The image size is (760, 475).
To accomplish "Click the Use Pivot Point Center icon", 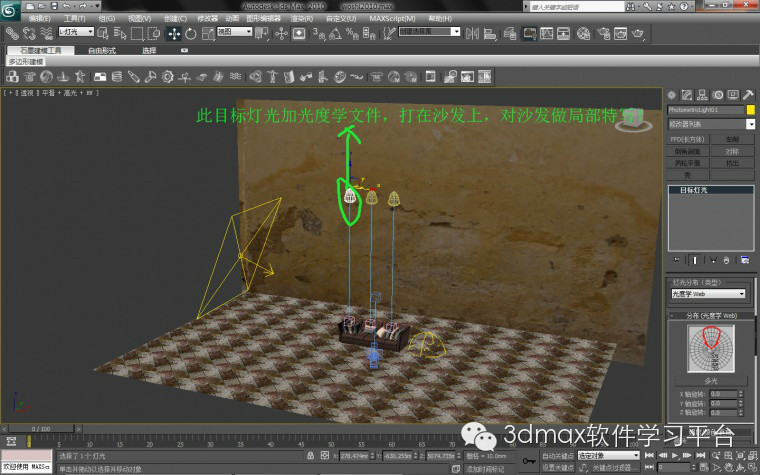I will pyautogui.click(x=262, y=33).
